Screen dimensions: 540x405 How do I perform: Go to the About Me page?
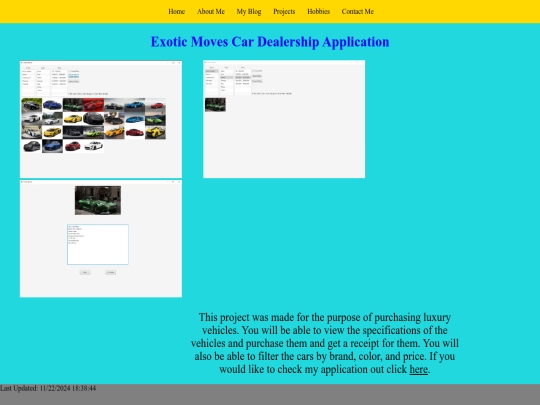point(211,11)
